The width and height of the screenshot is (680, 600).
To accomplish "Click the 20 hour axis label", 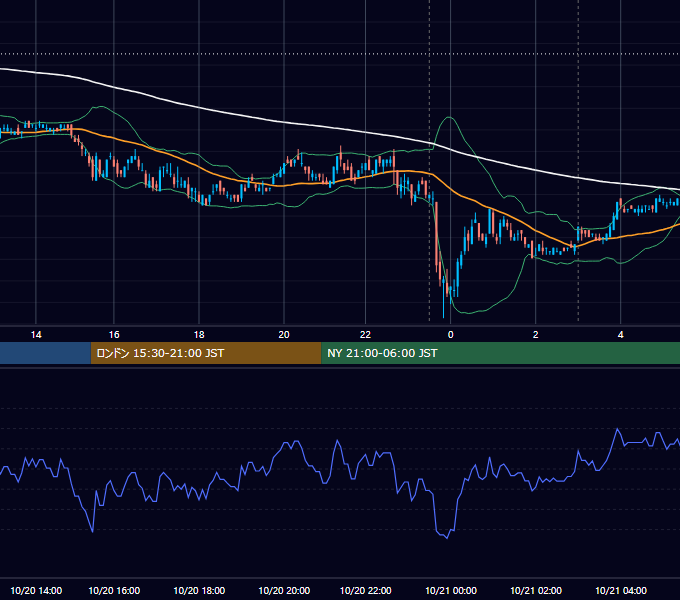I will (x=284, y=334).
